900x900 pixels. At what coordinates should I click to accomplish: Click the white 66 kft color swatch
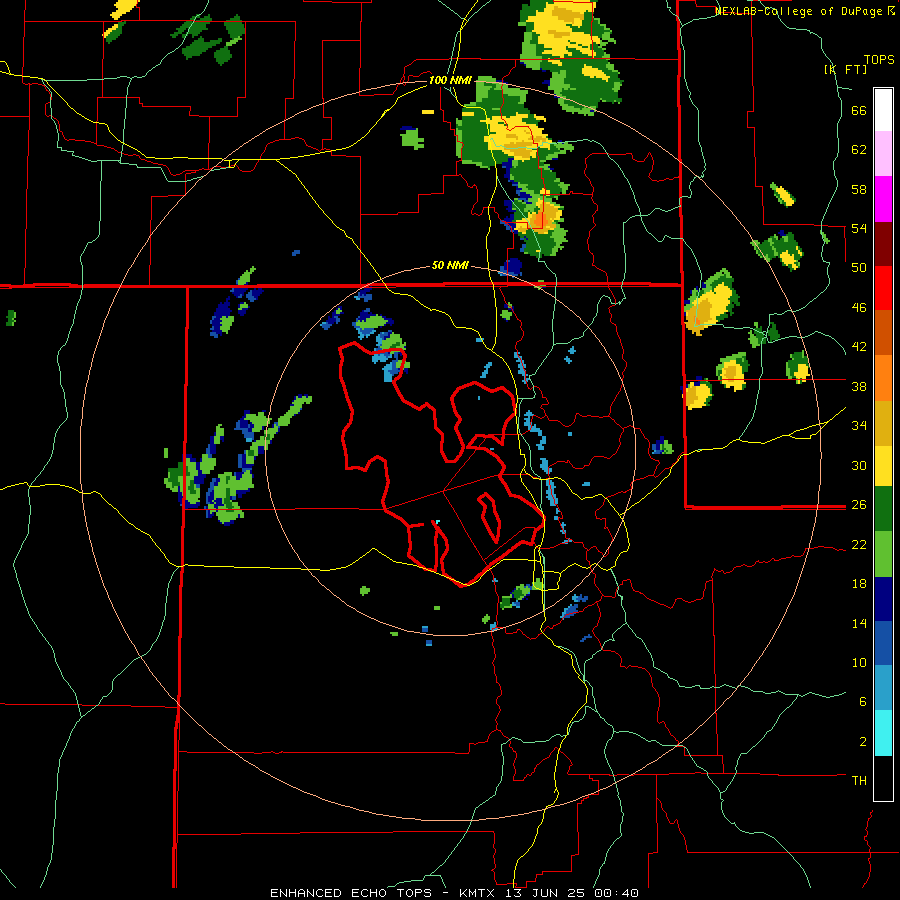tap(883, 110)
